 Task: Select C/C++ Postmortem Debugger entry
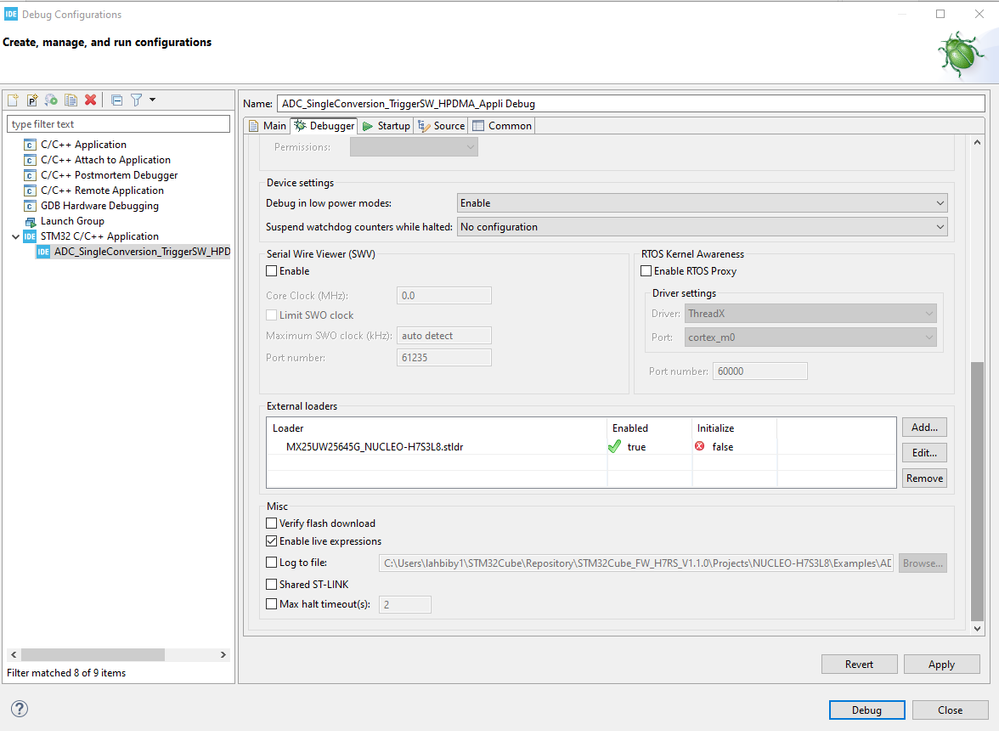[x=109, y=175]
